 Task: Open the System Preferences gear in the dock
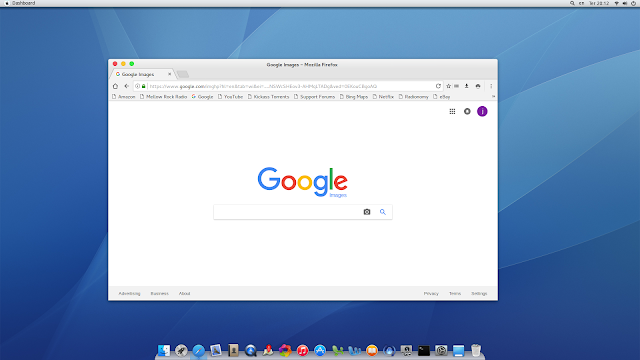[x=441, y=350]
